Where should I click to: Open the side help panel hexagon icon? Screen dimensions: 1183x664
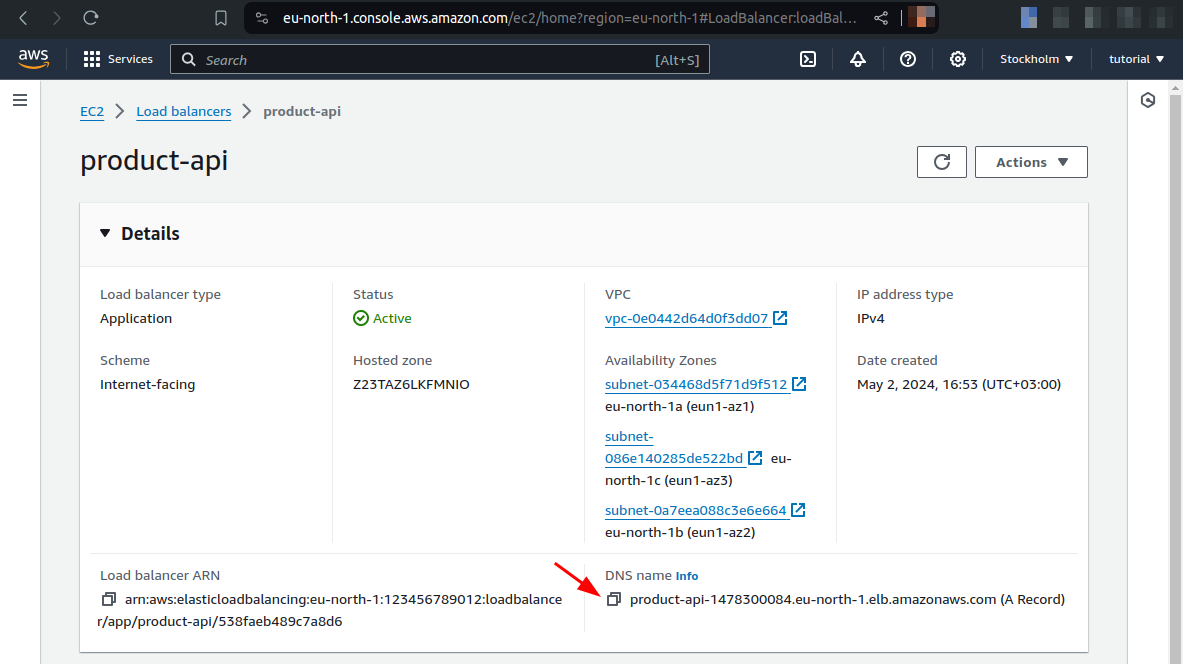[x=1148, y=100]
